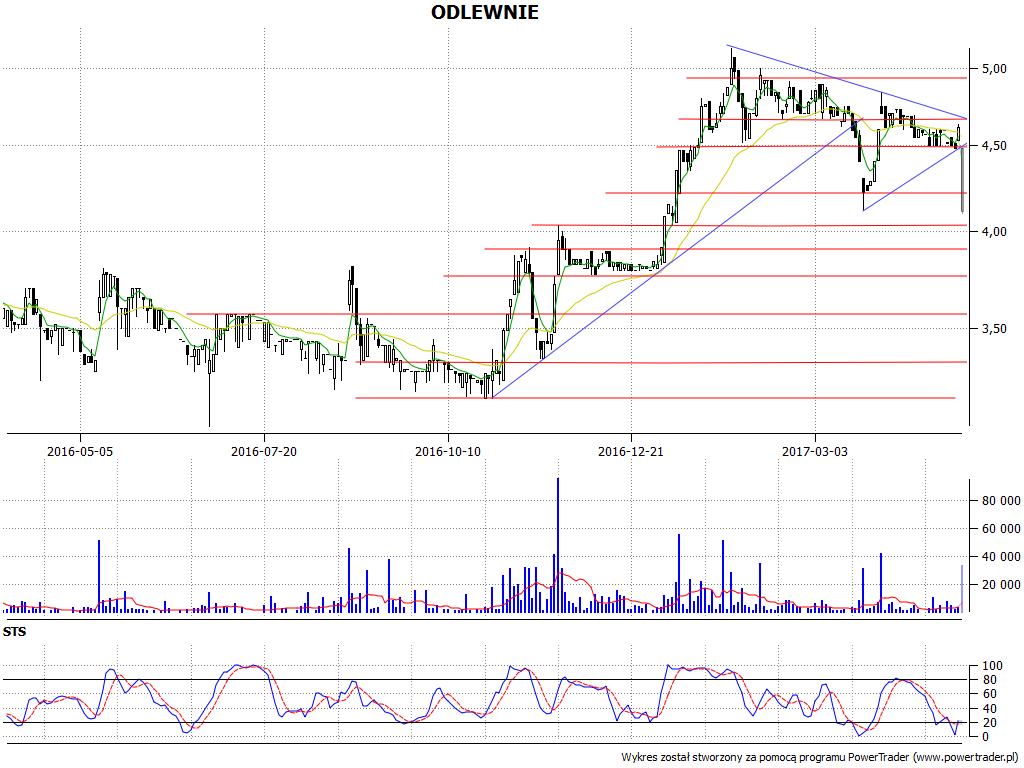Click the 20 level on STS axis
1024x768 pixels.
click(x=988, y=723)
